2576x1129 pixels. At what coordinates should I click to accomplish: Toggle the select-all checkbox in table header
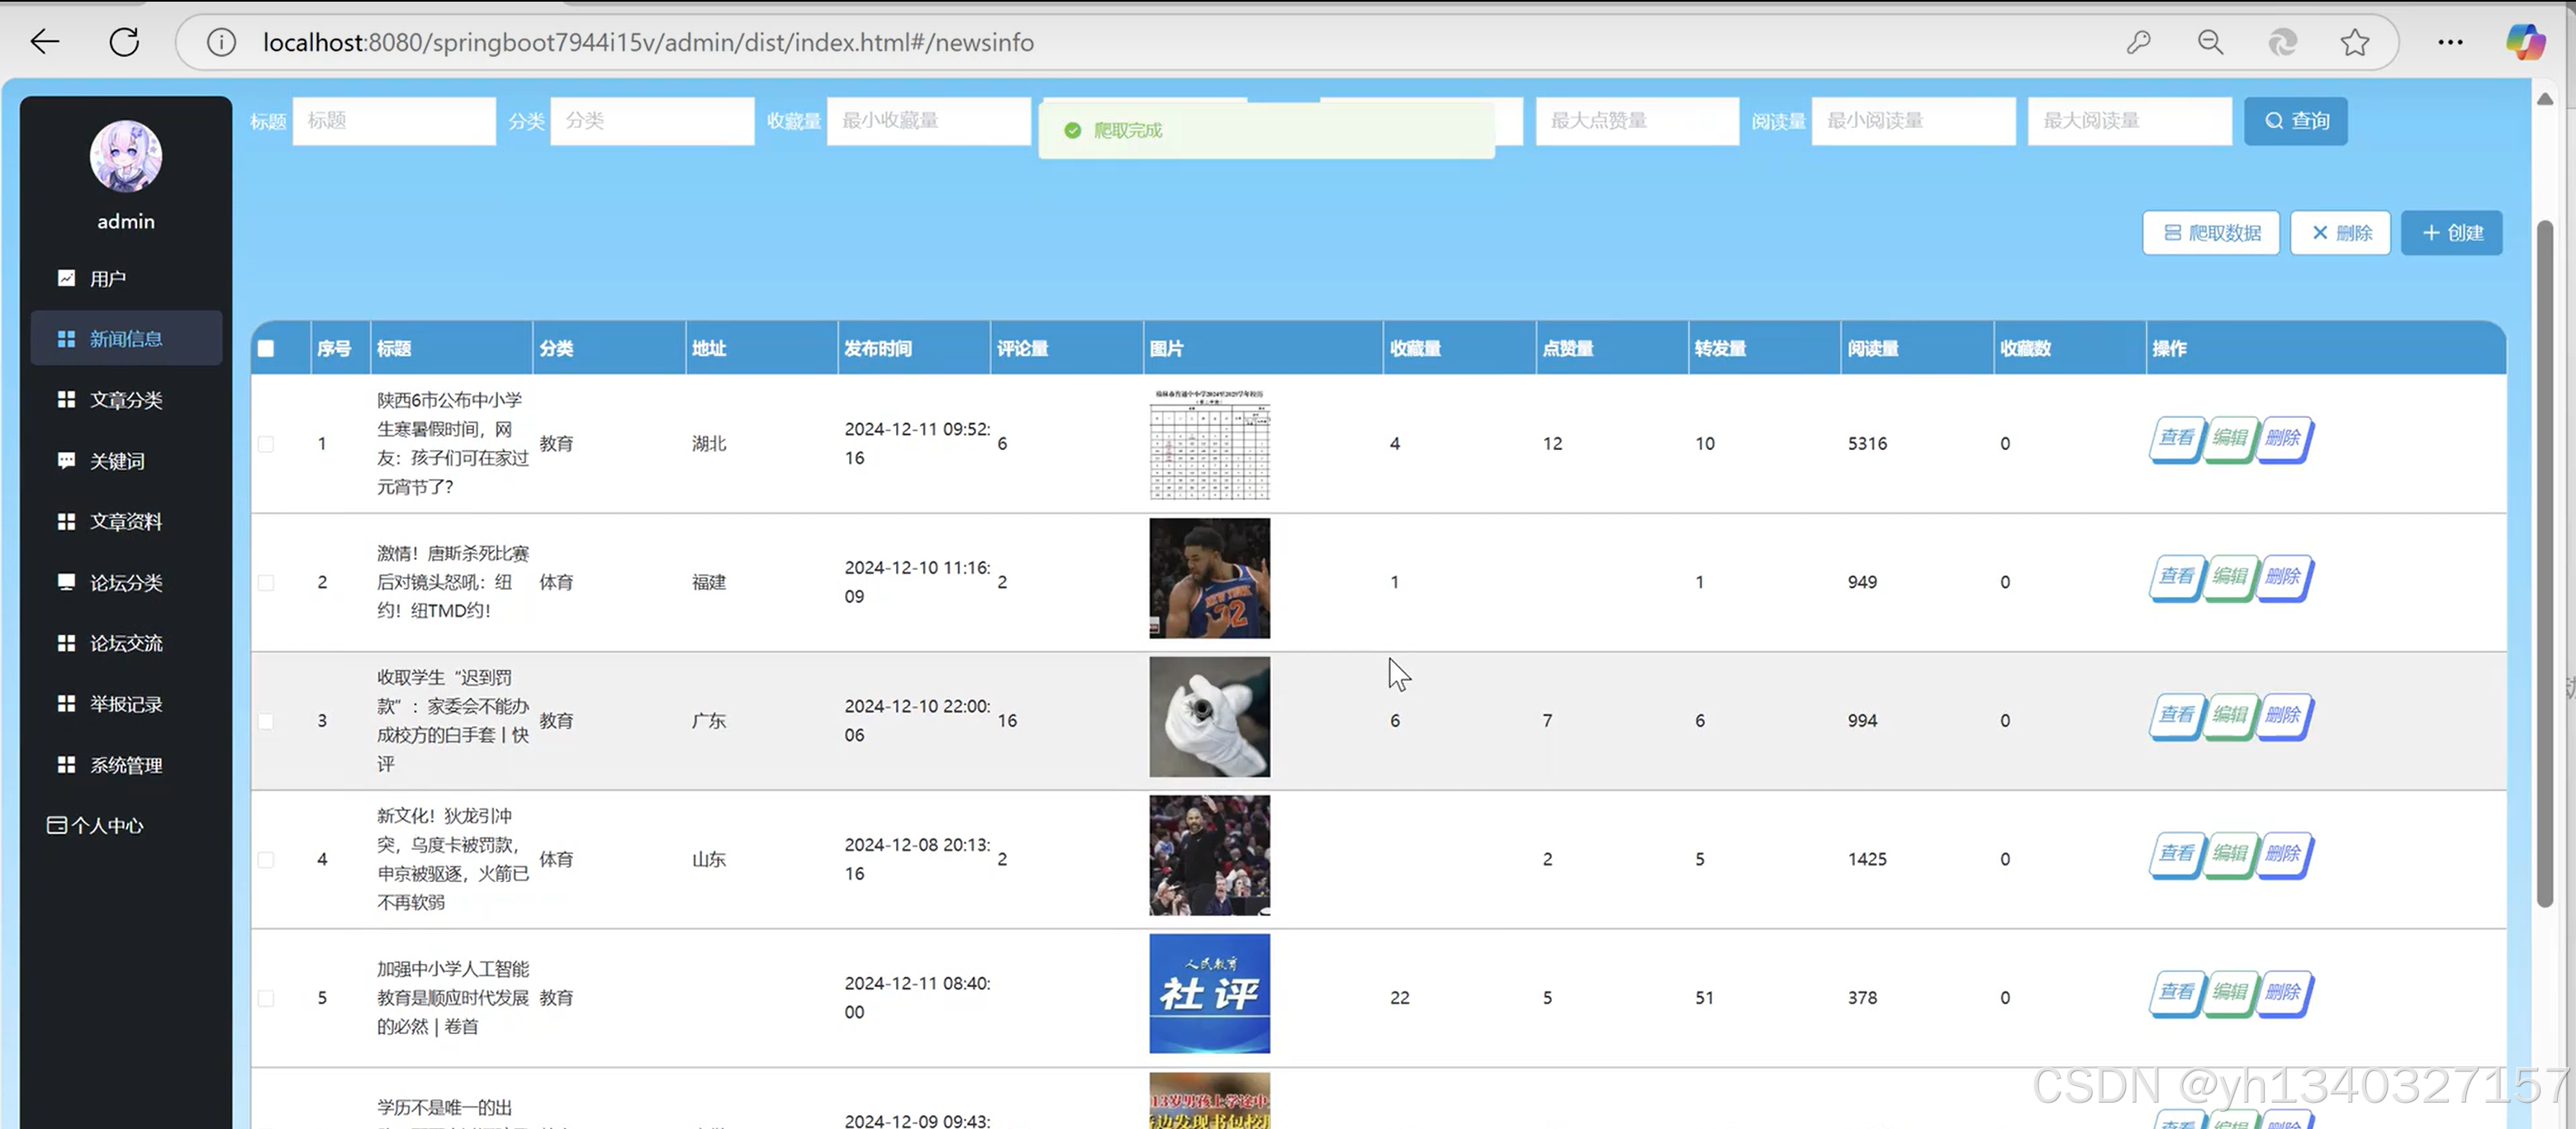[266, 349]
